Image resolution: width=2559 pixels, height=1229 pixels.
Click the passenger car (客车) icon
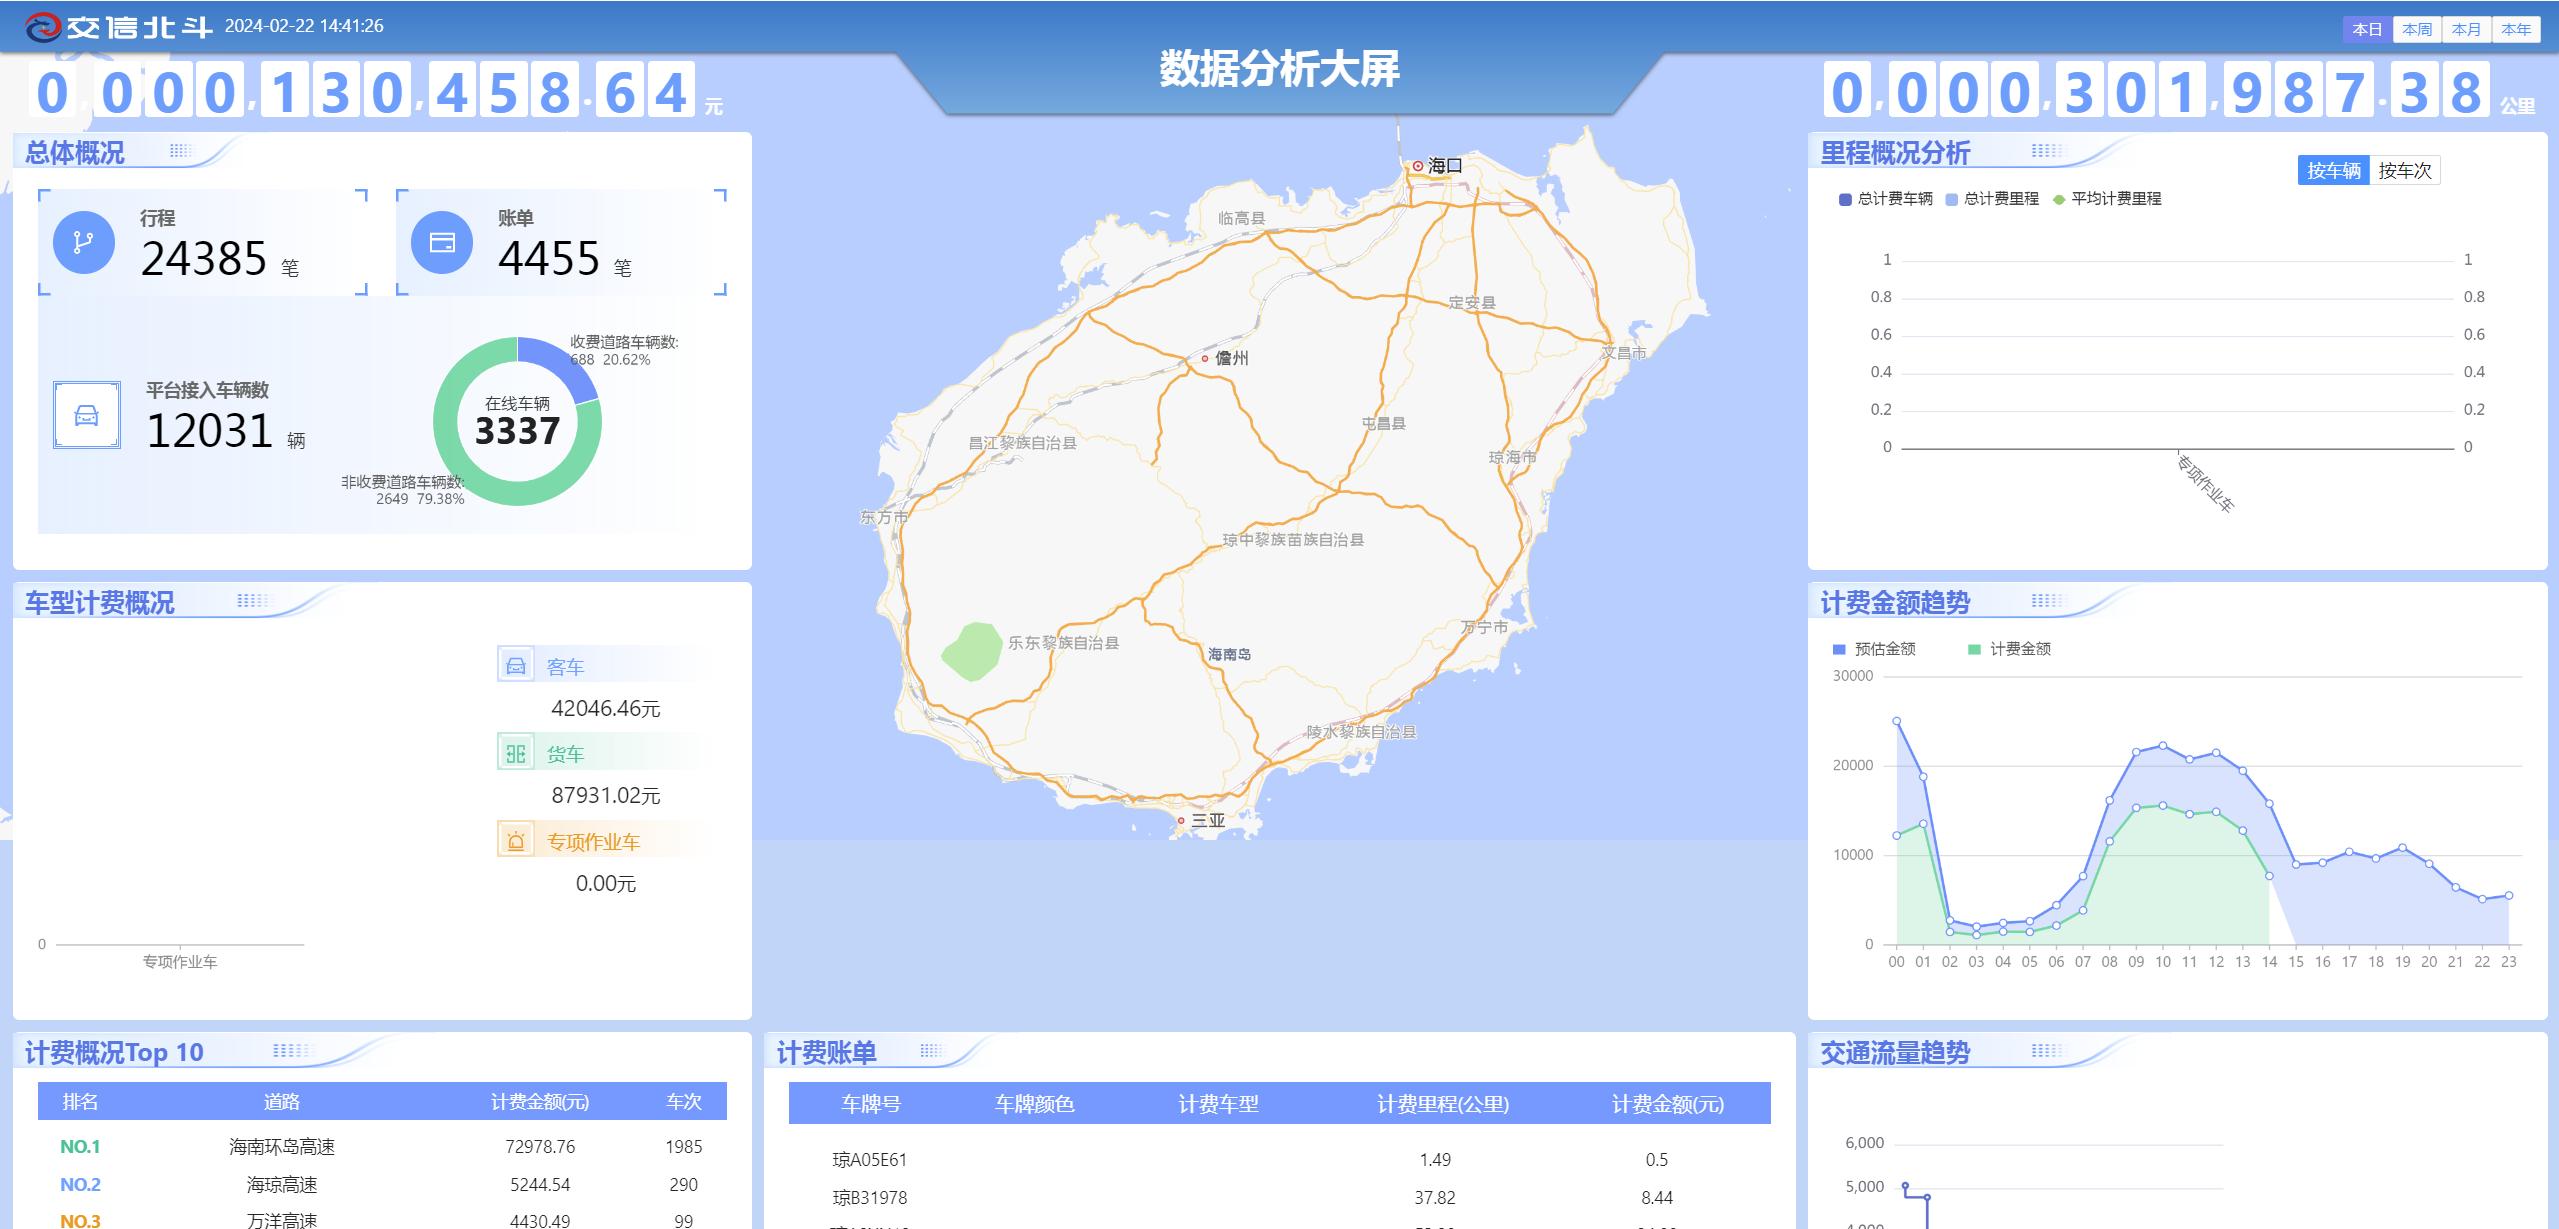[516, 666]
